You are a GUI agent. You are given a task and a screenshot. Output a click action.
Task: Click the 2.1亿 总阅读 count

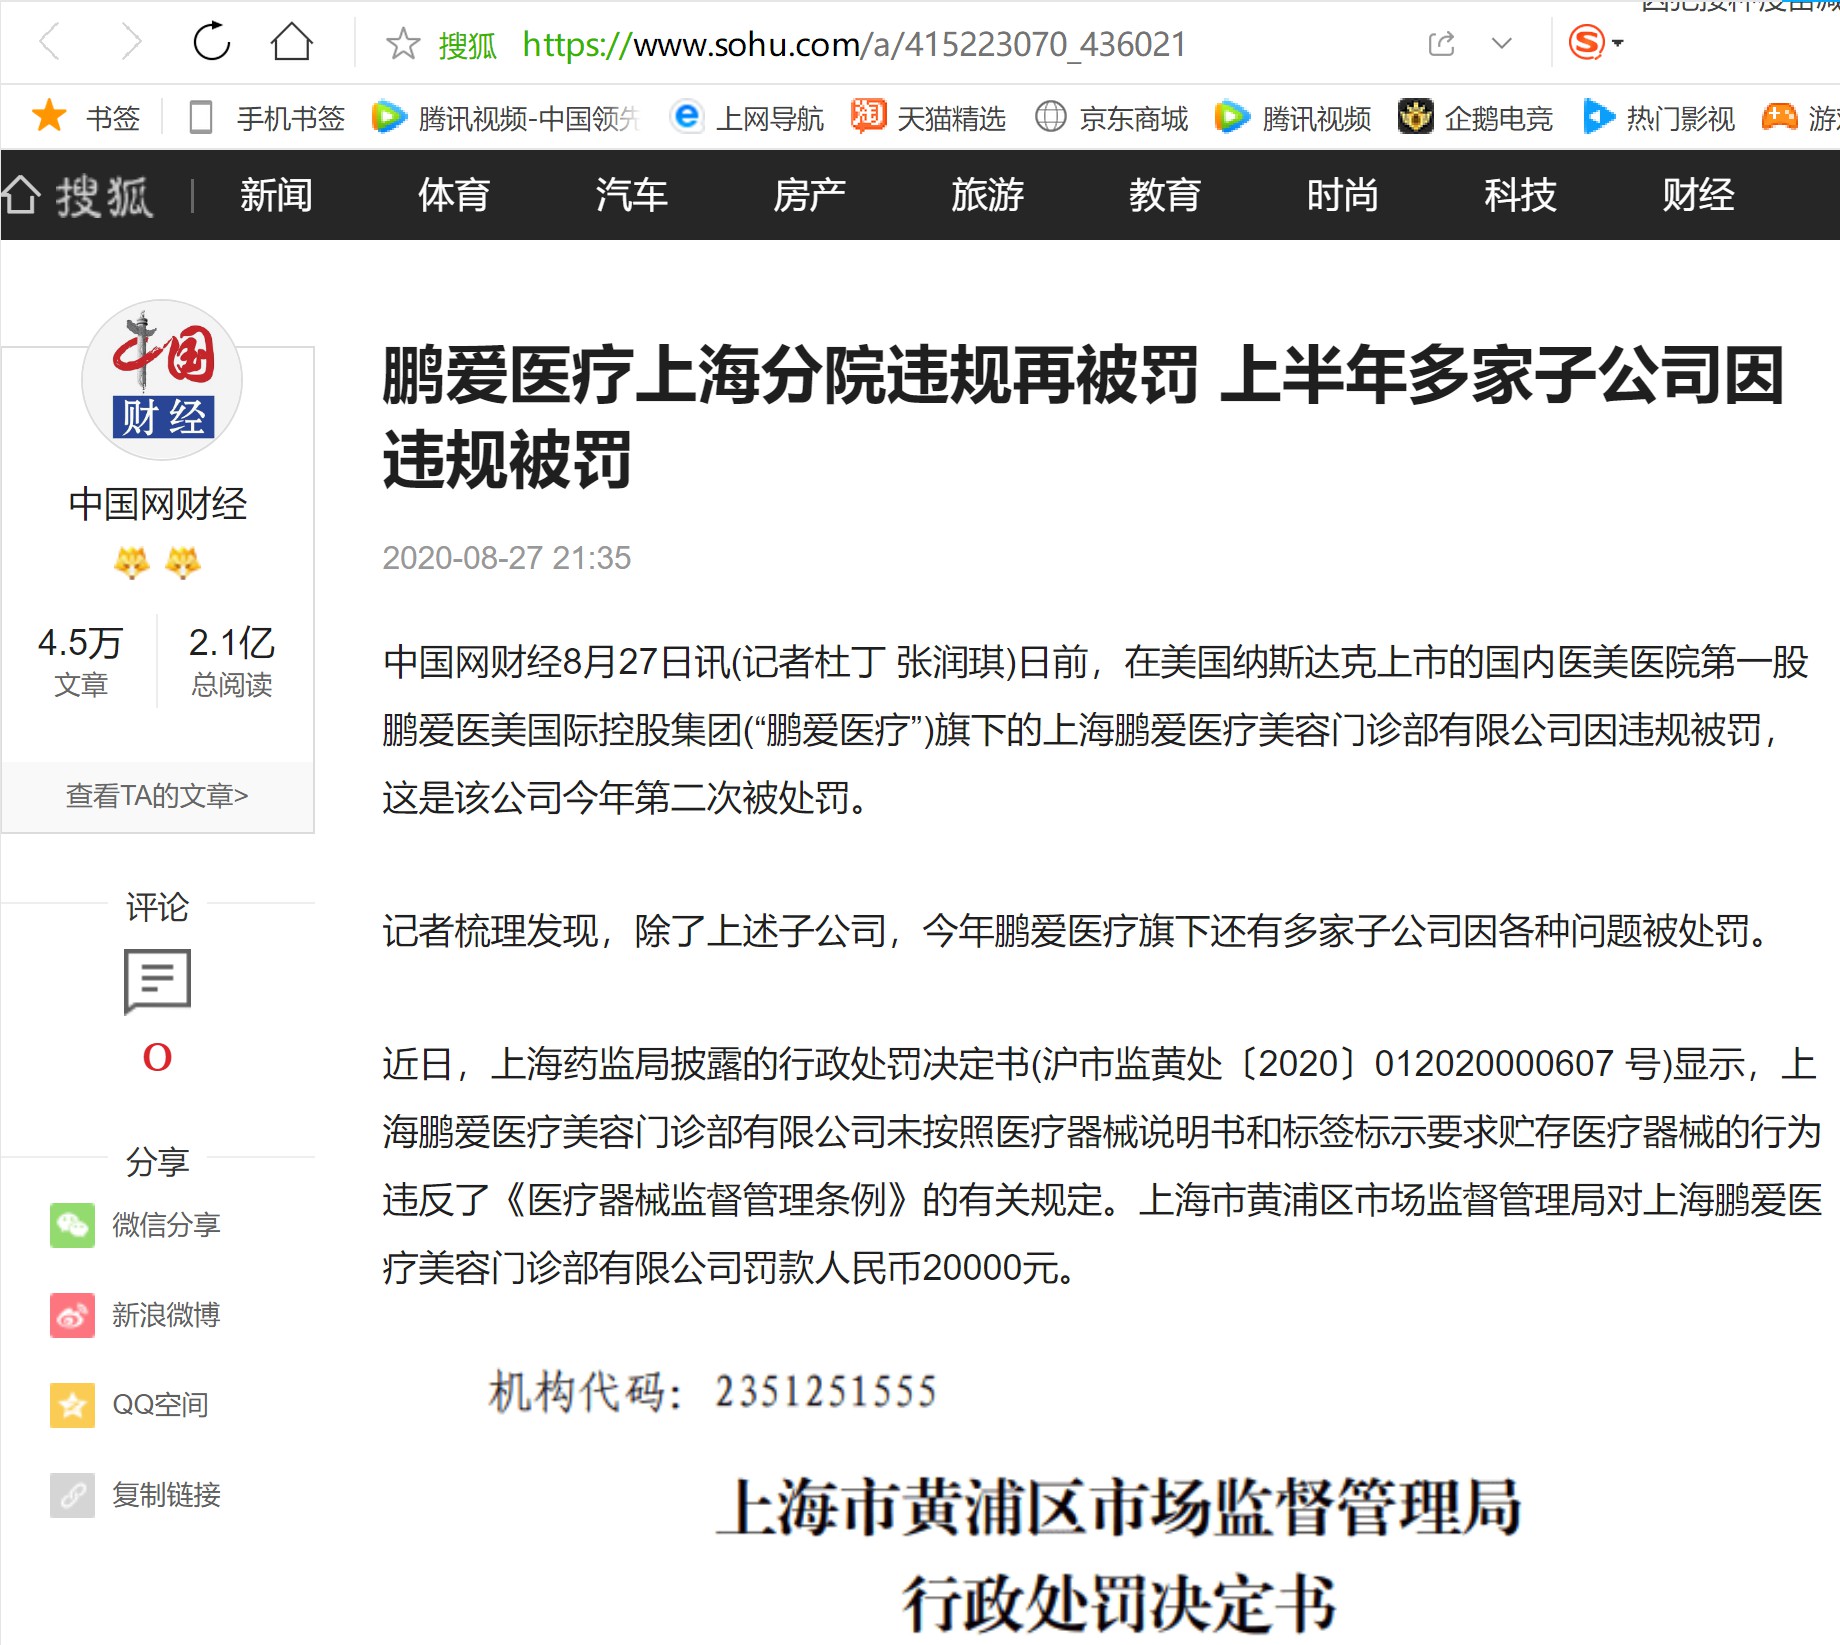232,661
